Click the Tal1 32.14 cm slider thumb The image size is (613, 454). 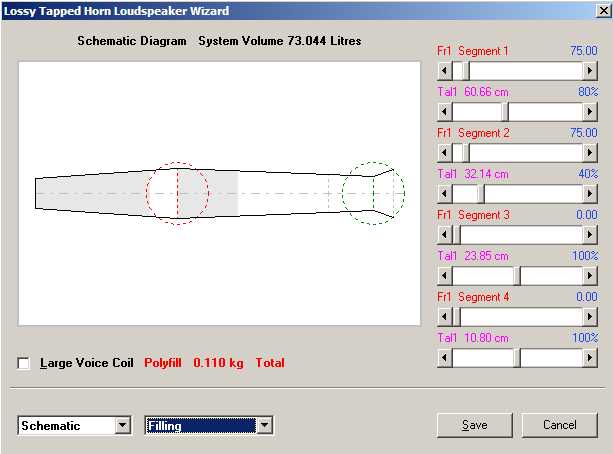pos(480,194)
